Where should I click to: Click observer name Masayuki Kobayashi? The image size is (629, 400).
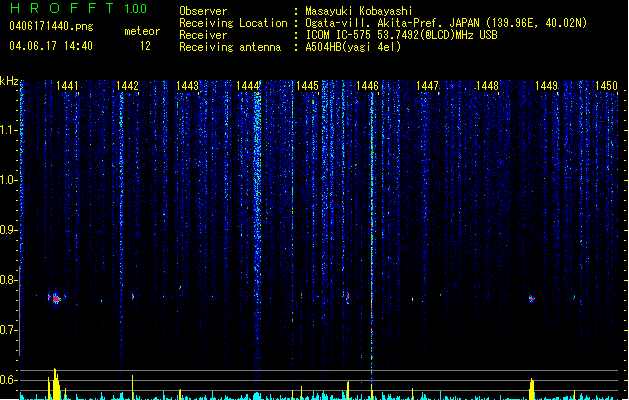[359, 11]
